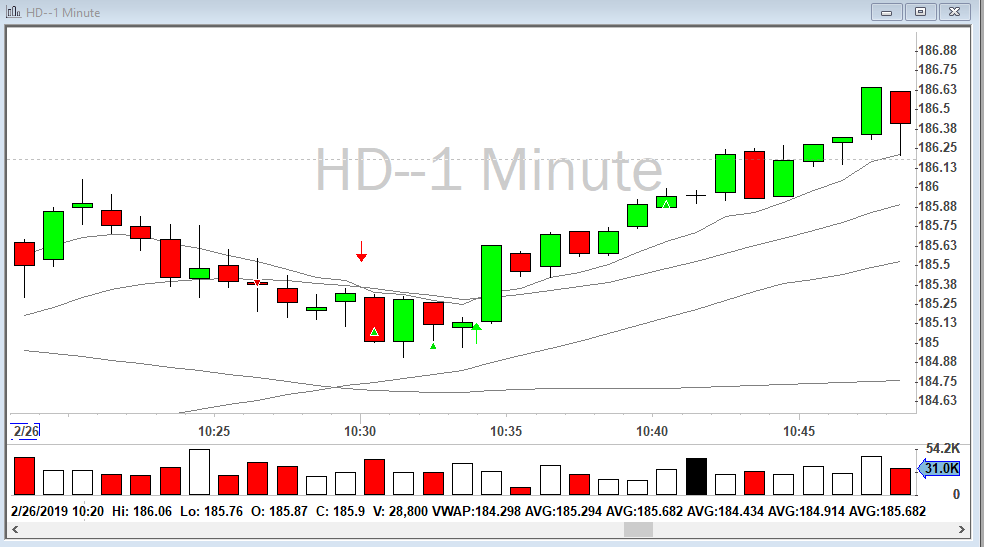The width and height of the screenshot is (984, 547).
Task: Click the chart icon in the title bar
Action: pos(12,11)
